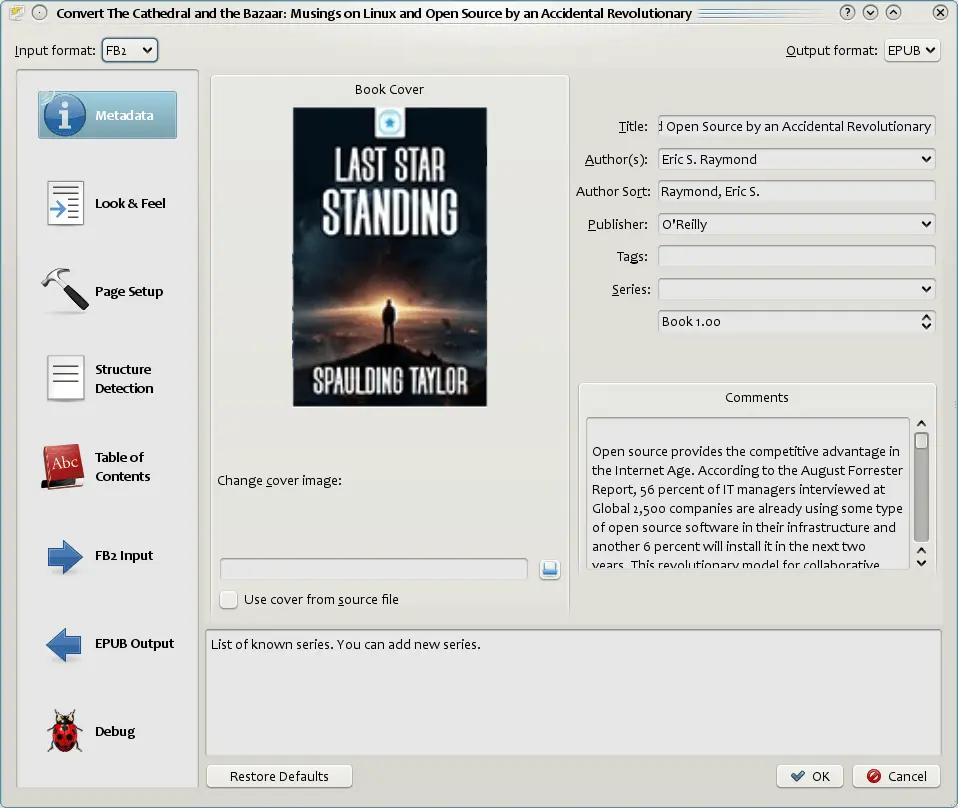Viewport: 958px width, 808px height.
Task: Expand the Series dropdown
Action: pyautogui.click(x=926, y=289)
